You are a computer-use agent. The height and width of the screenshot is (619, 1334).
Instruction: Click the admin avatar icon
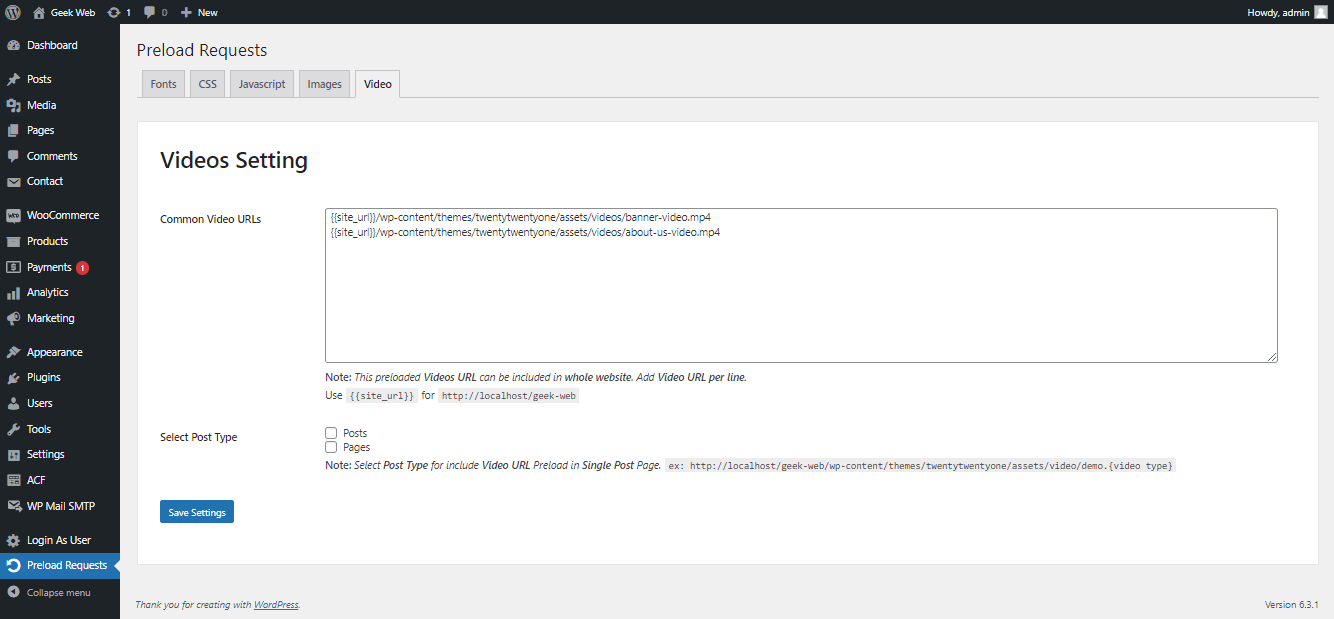click(x=1320, y=12)
